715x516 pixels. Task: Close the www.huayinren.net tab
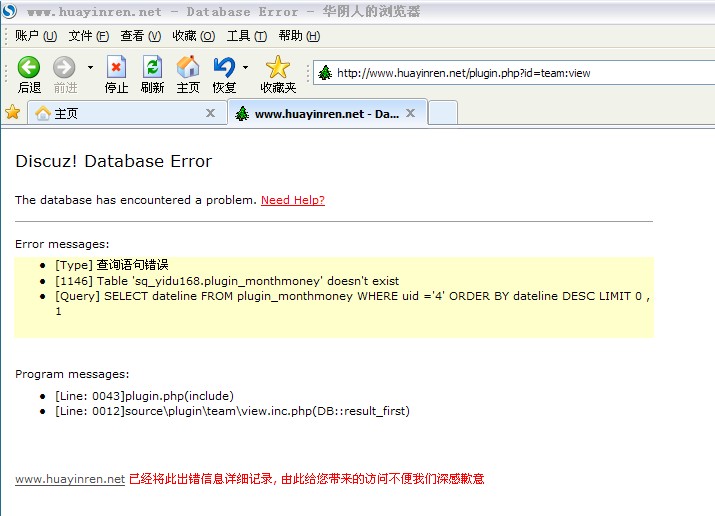point(410,113)
